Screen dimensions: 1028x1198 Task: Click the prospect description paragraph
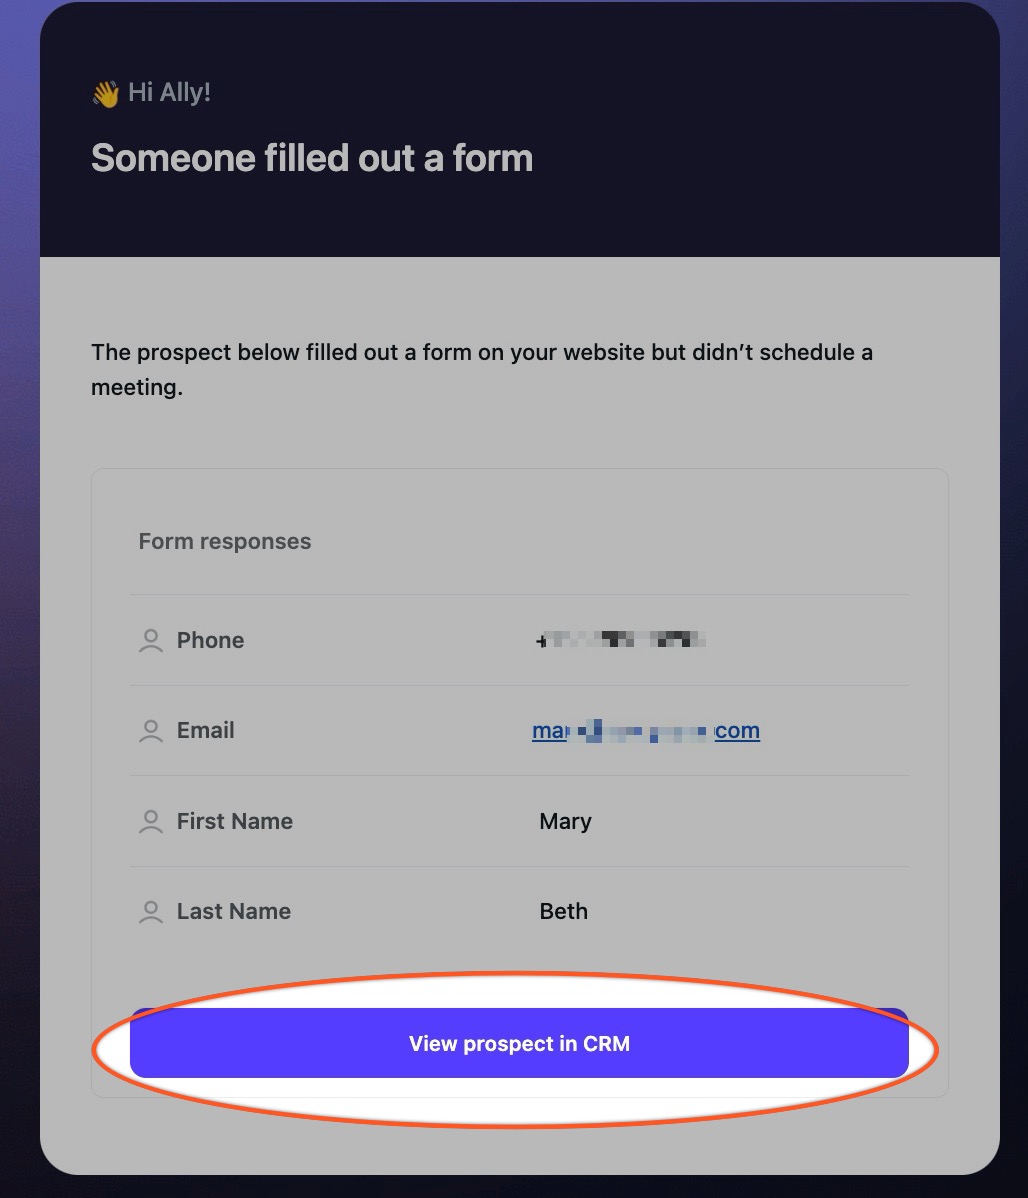pyautogui.click(x=482, y=370)
